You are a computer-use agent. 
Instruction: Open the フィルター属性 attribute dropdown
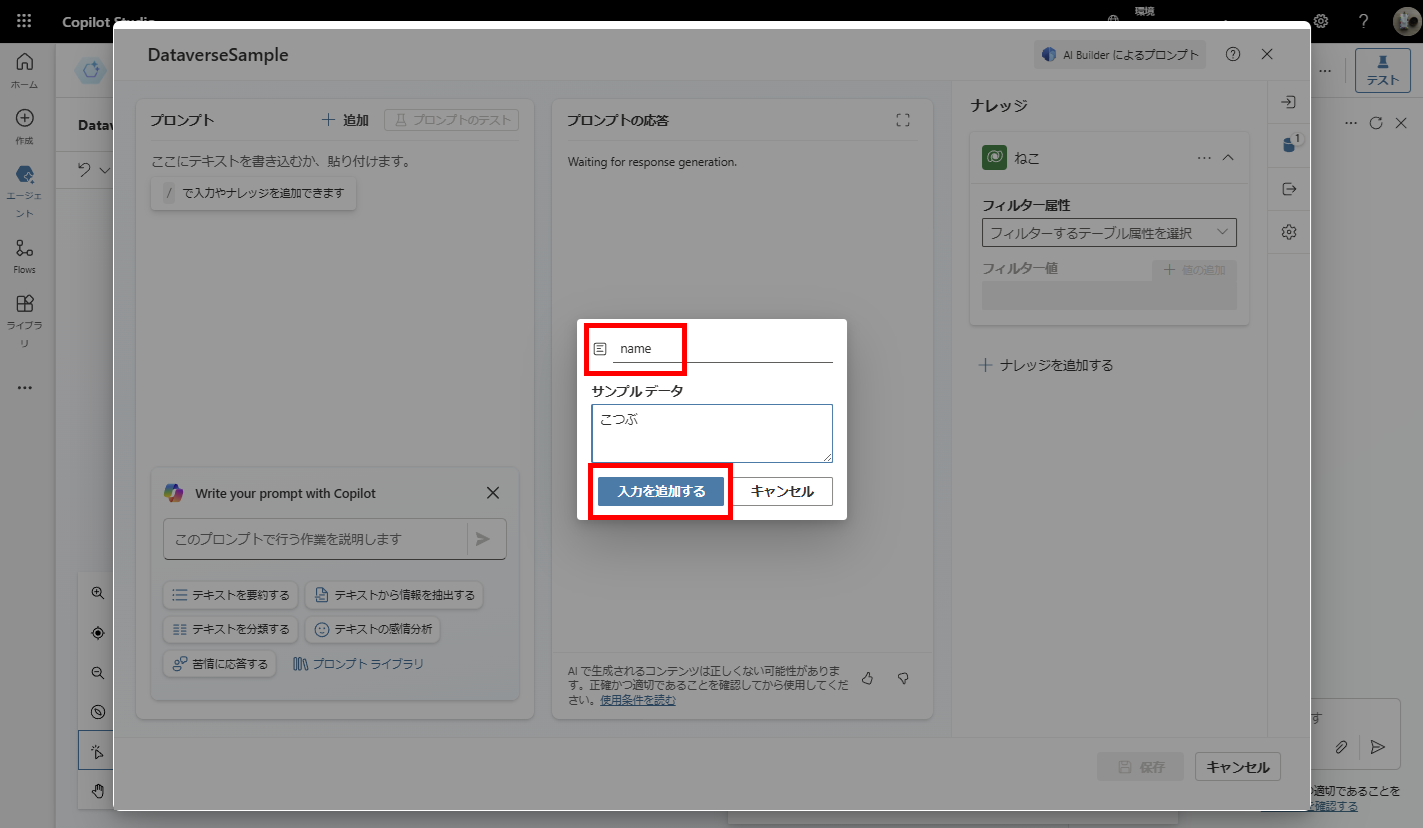tap(1108, 232)
